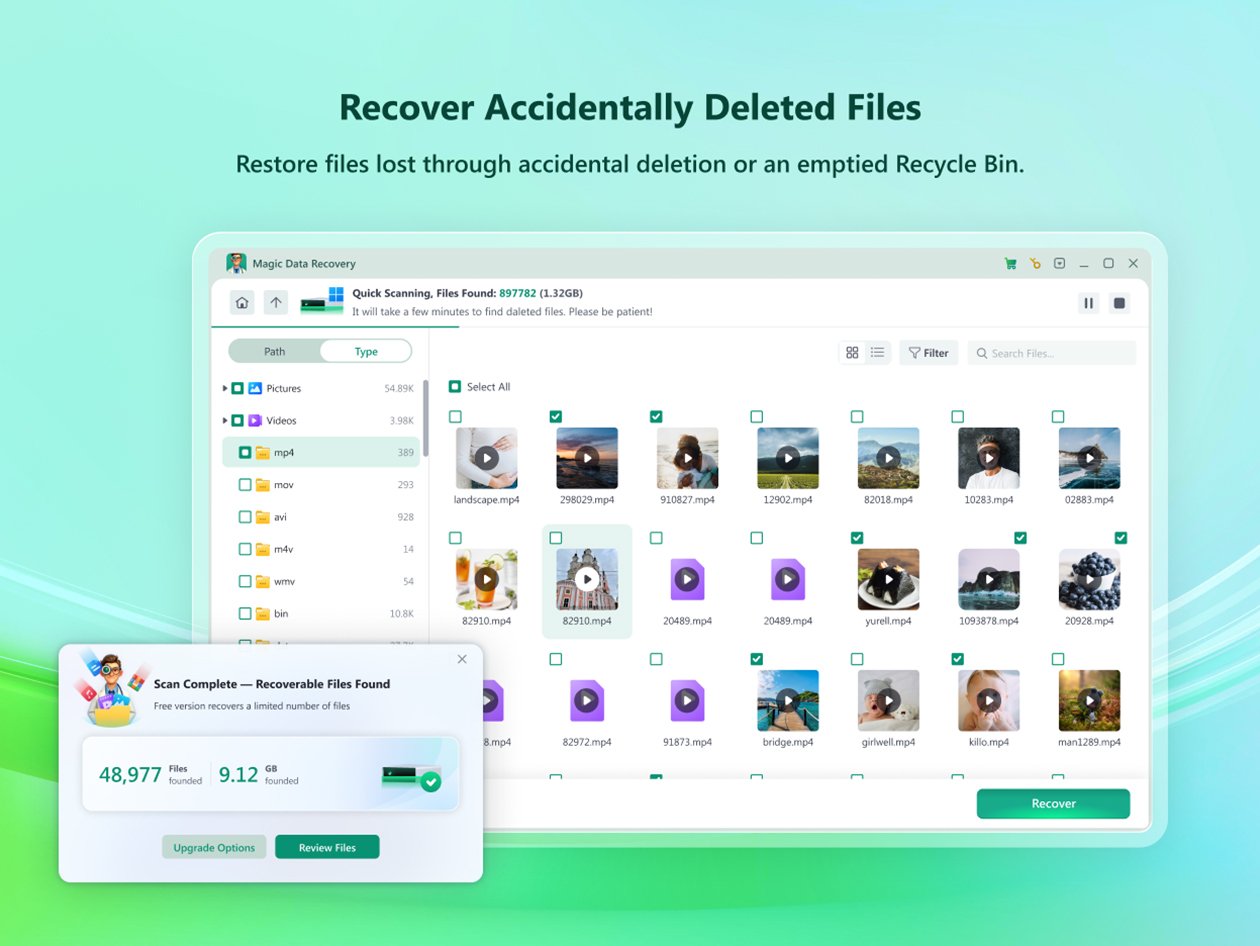1260x946 pixels.
Task: Close the Scan Complete popup
Action: [x=462, y=659]
